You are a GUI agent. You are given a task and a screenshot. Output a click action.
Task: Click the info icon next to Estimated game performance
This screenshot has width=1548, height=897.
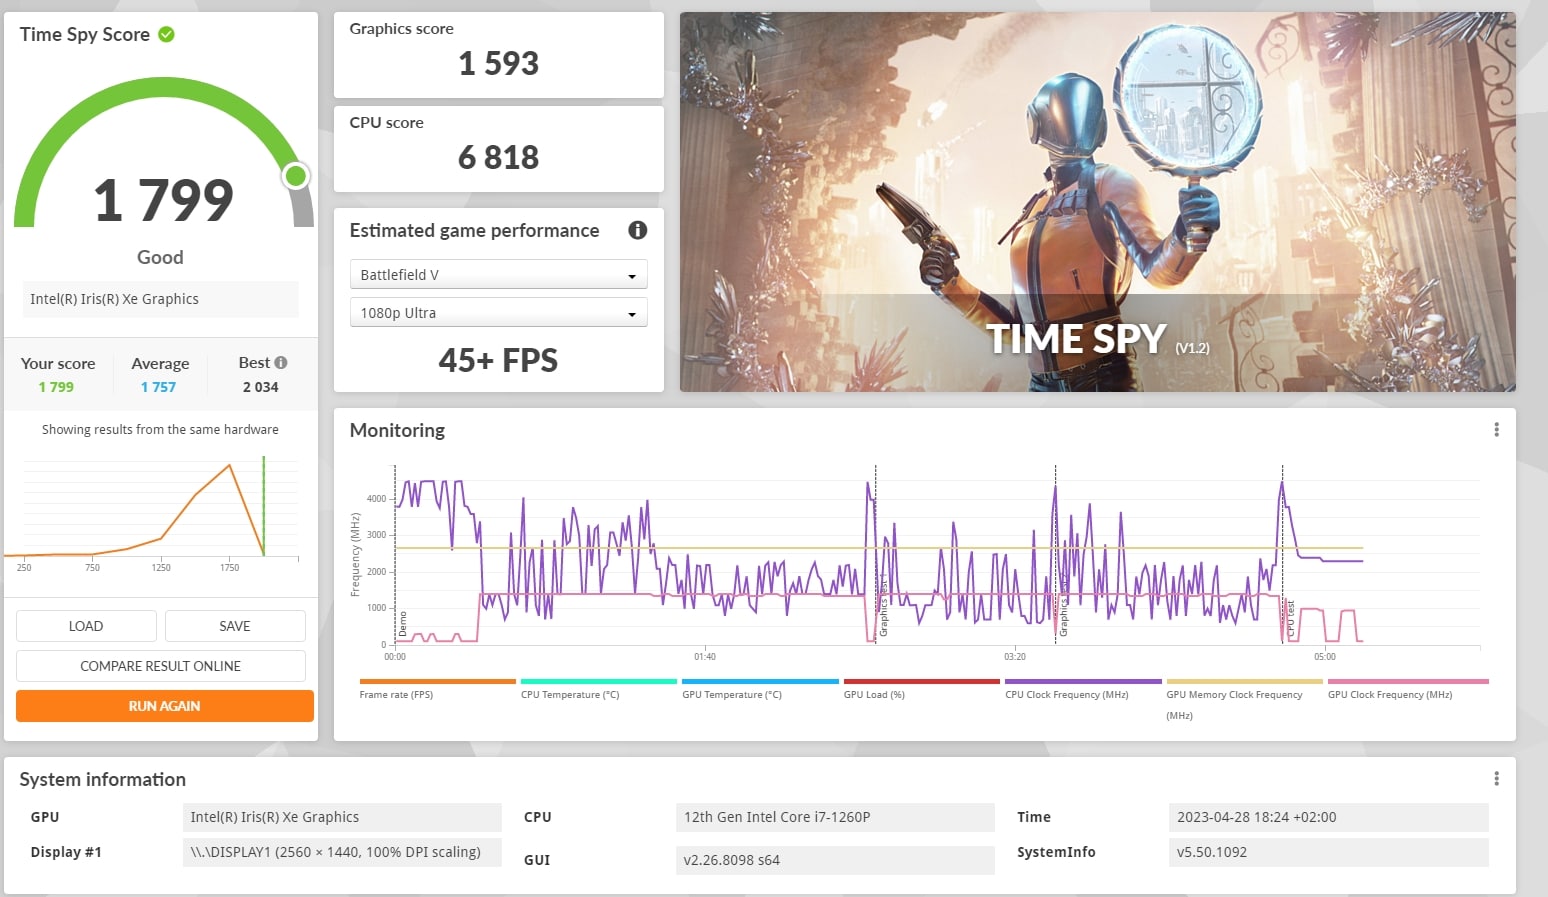tap(637, 230)
